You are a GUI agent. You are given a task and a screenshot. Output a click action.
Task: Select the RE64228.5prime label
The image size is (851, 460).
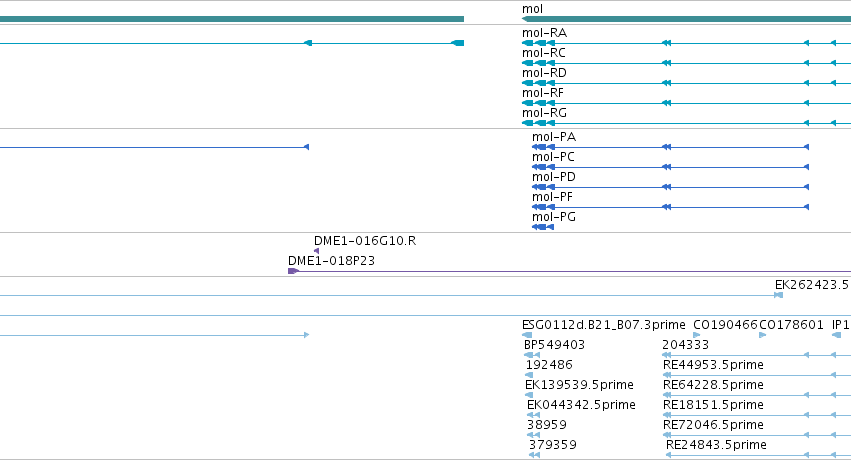(713, 385)
